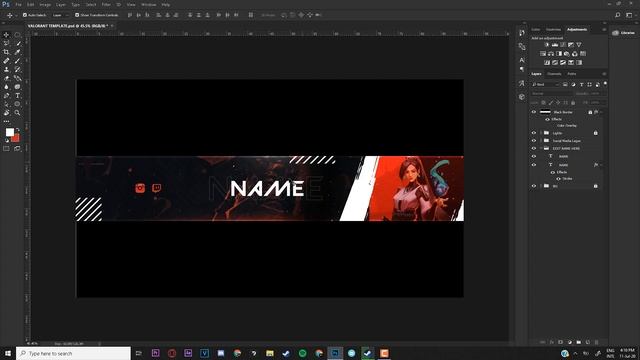Open the Layers panel flyout menu
This screenshot has height=360, width=640.
tap(604, 74)
